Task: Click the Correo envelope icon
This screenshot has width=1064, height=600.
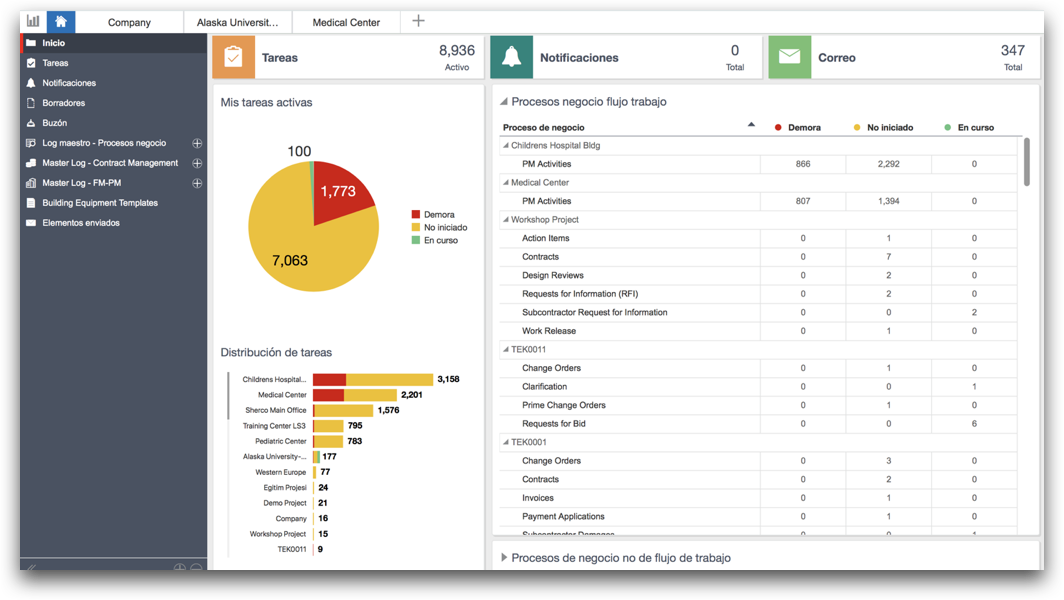Action: pyautogui.click(x=789, y=57)
